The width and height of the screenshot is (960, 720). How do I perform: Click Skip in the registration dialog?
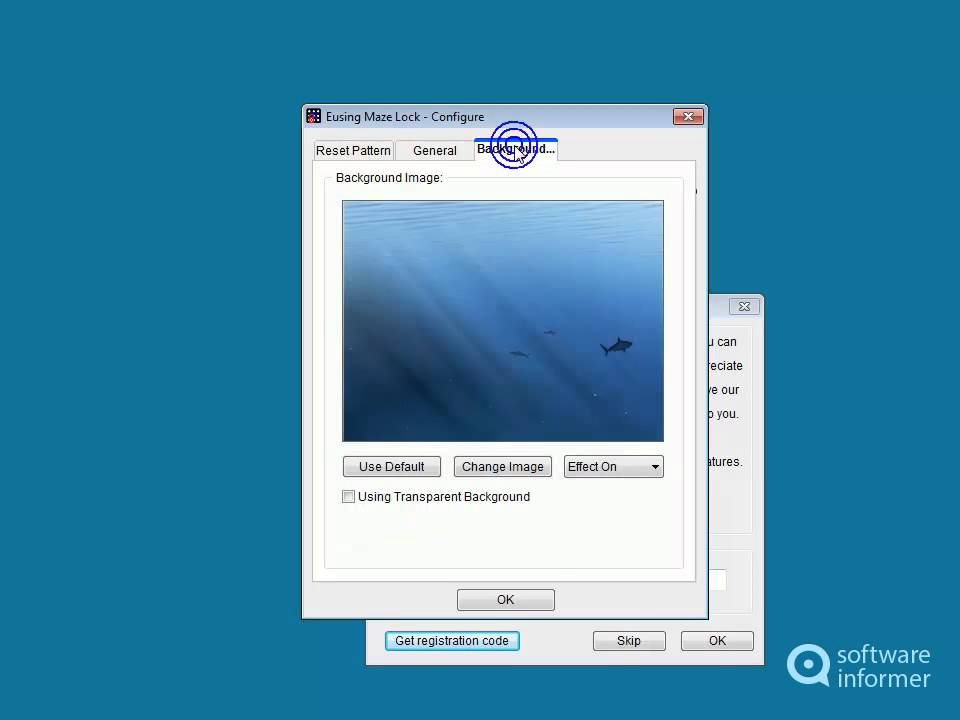629,640
